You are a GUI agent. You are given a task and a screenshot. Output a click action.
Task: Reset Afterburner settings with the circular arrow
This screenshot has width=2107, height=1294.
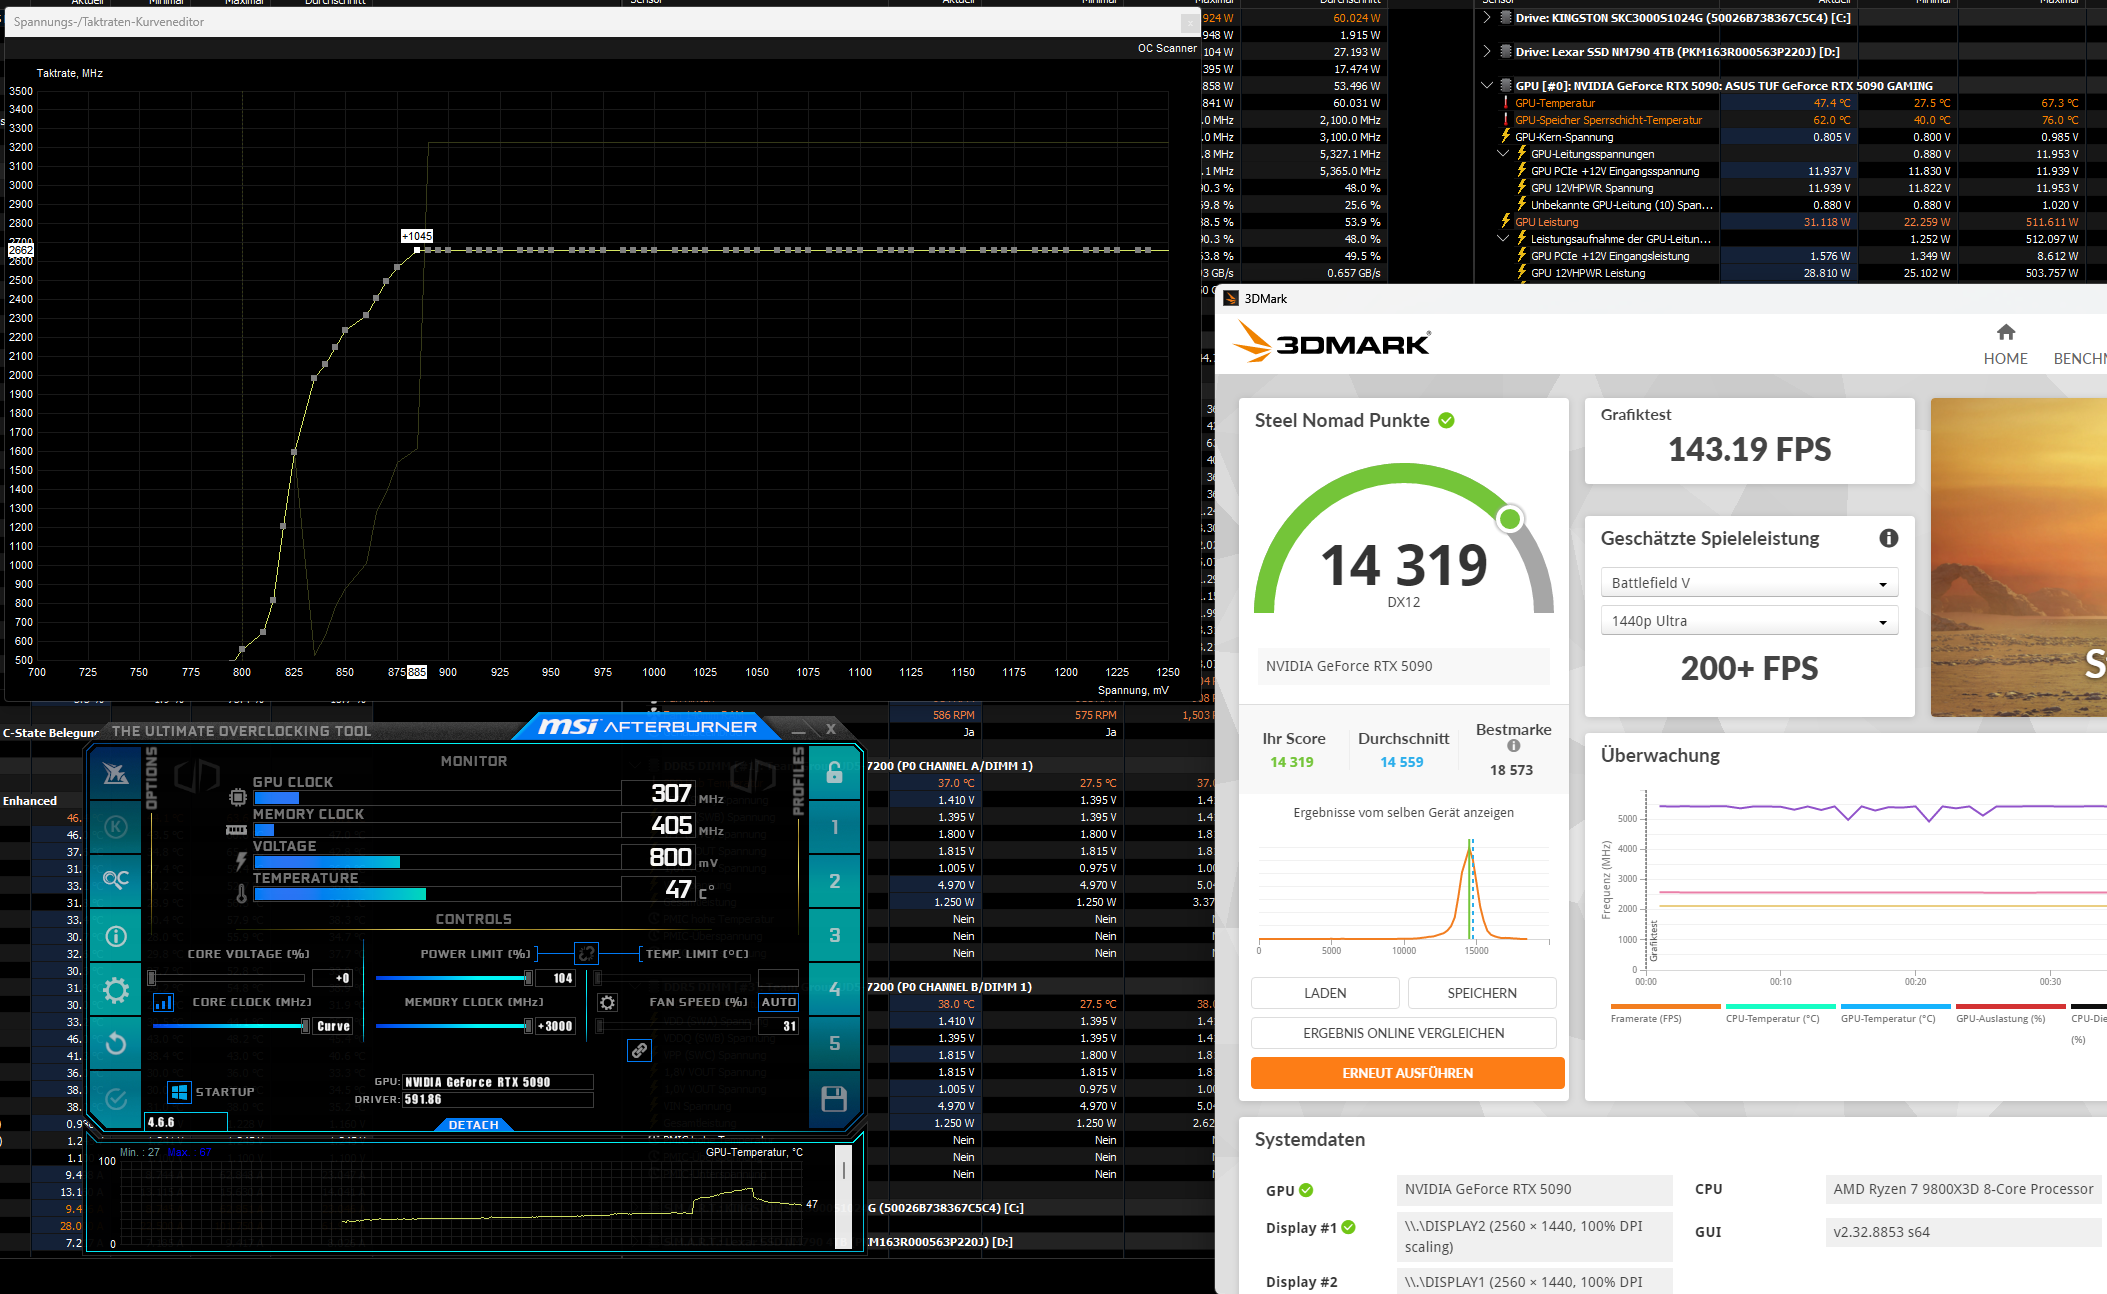coord(116,1044)
